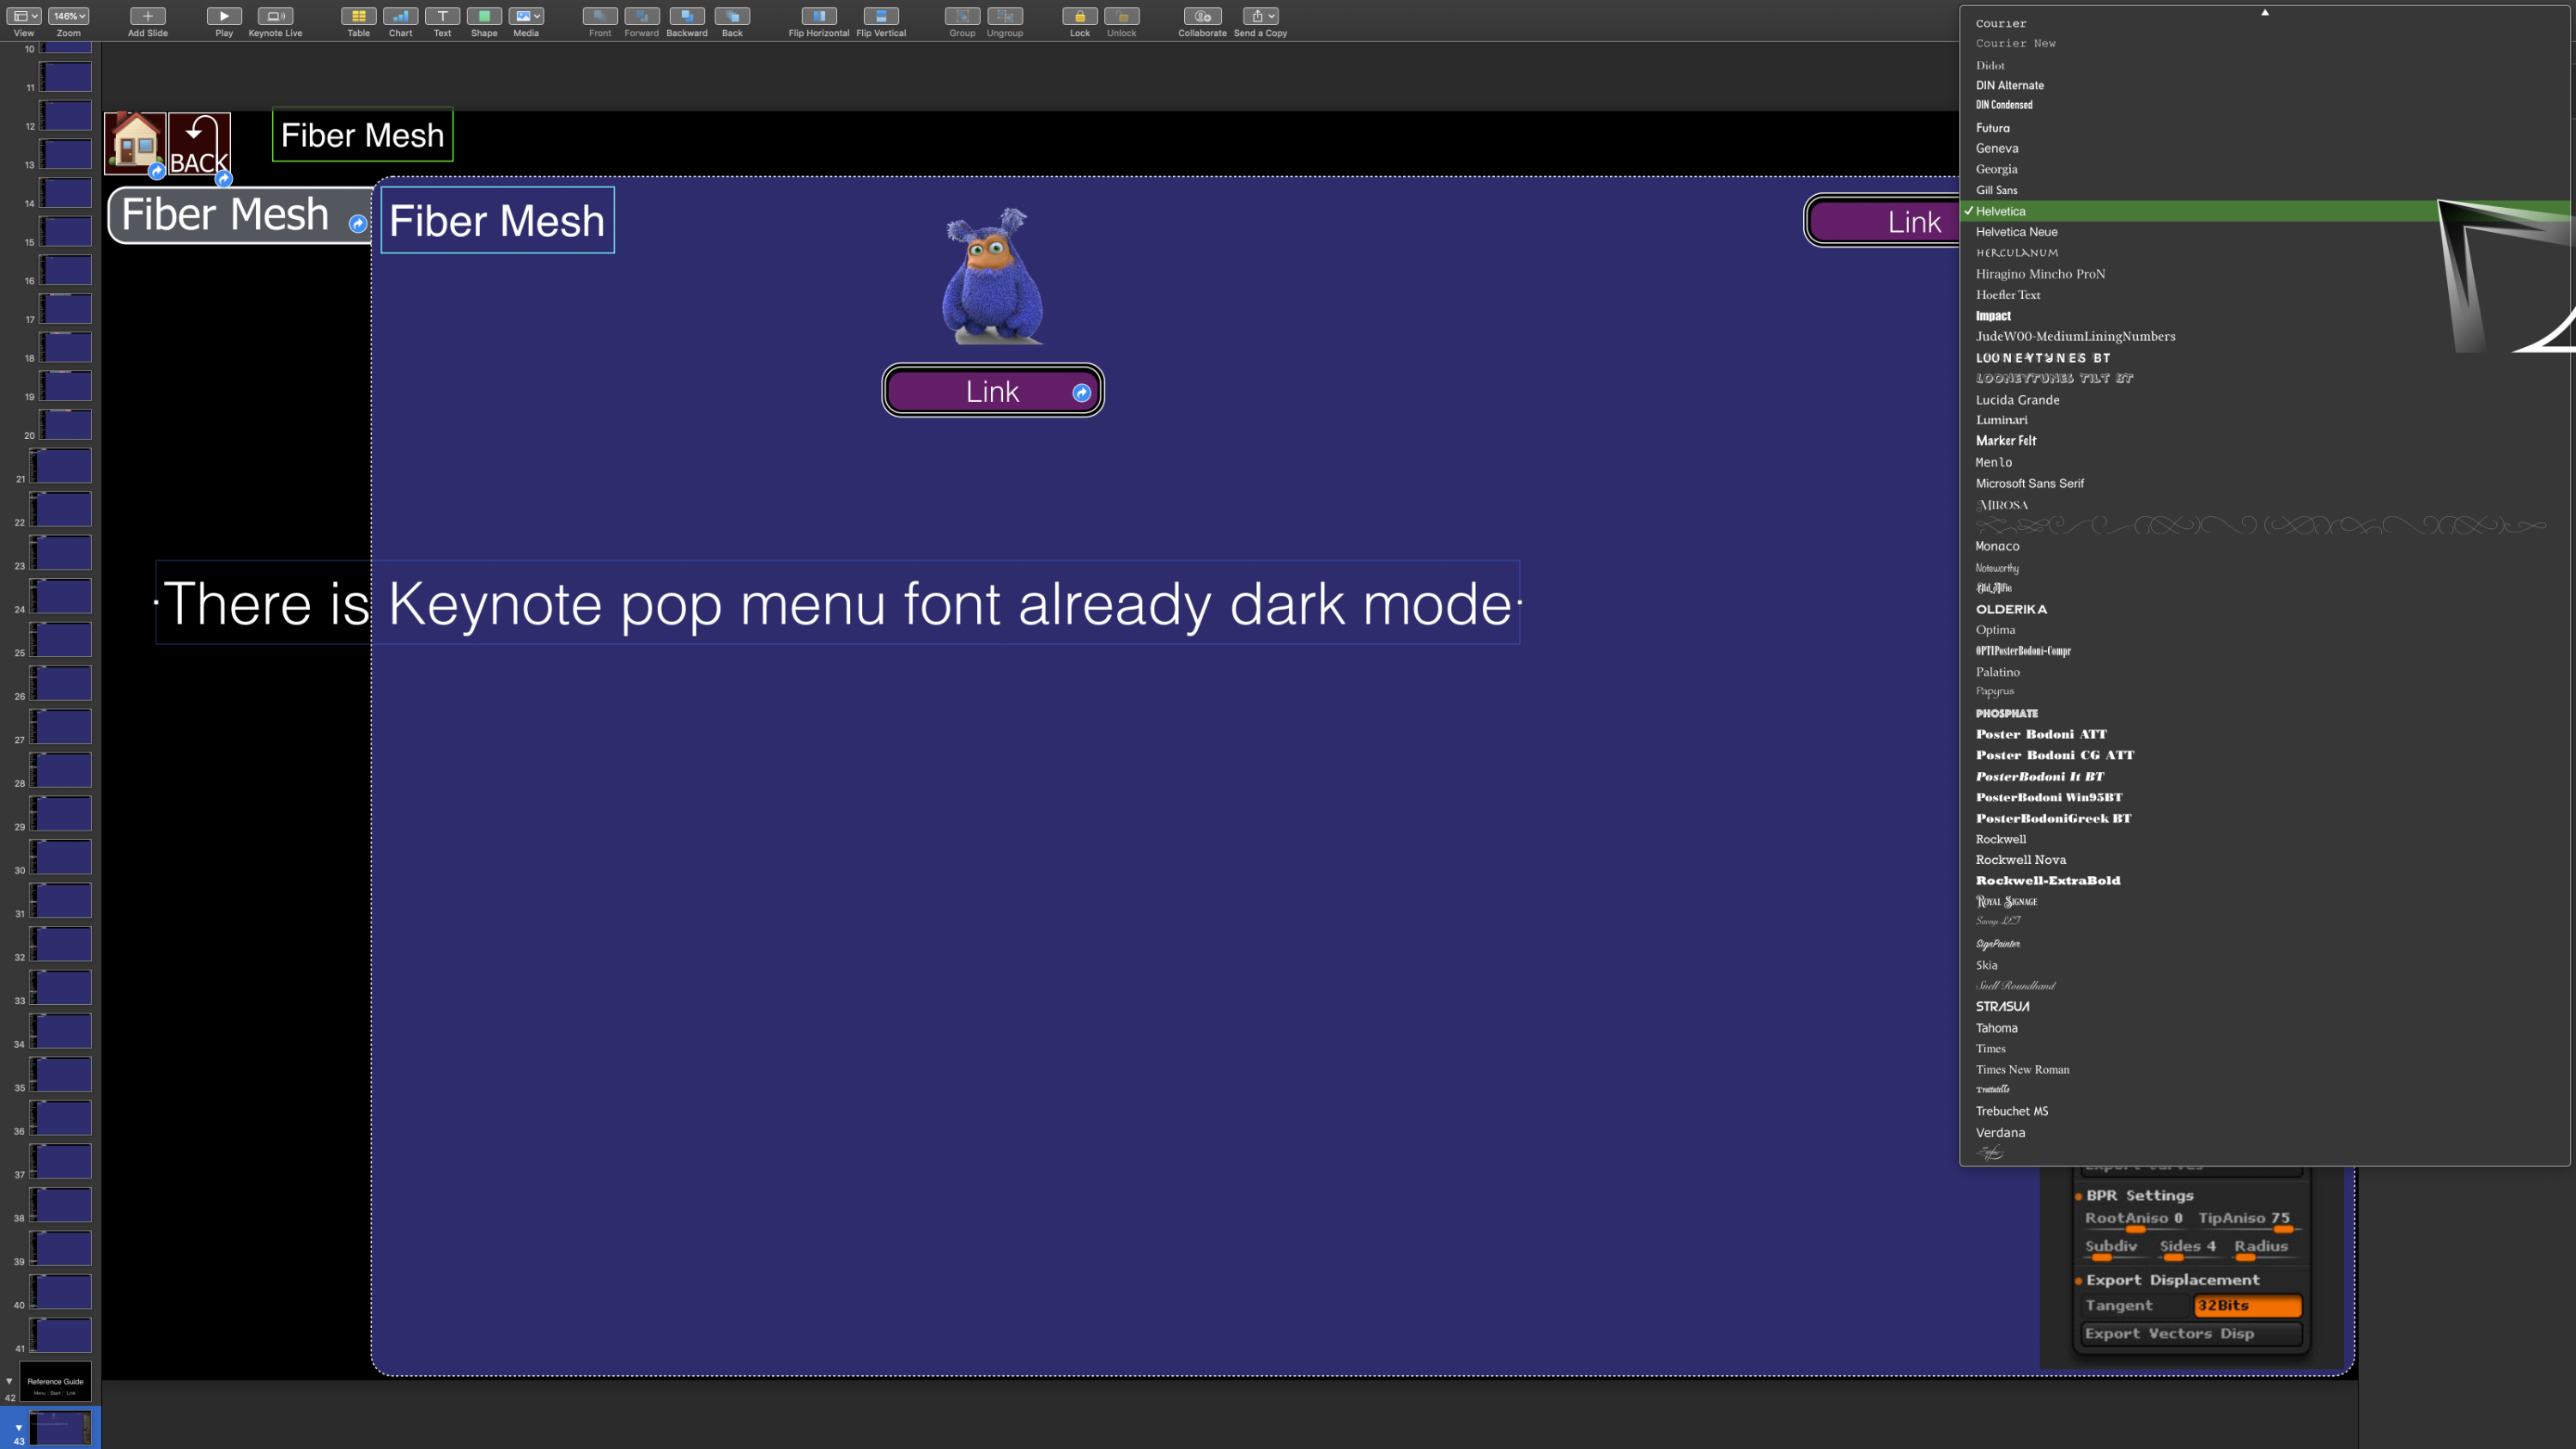
Task: Click the Unlock toolbar icon
Action: point(1122,16)
